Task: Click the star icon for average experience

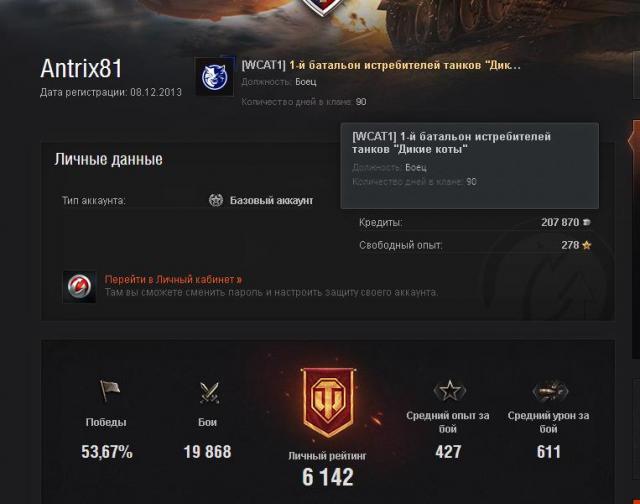Action: point(449,390)
